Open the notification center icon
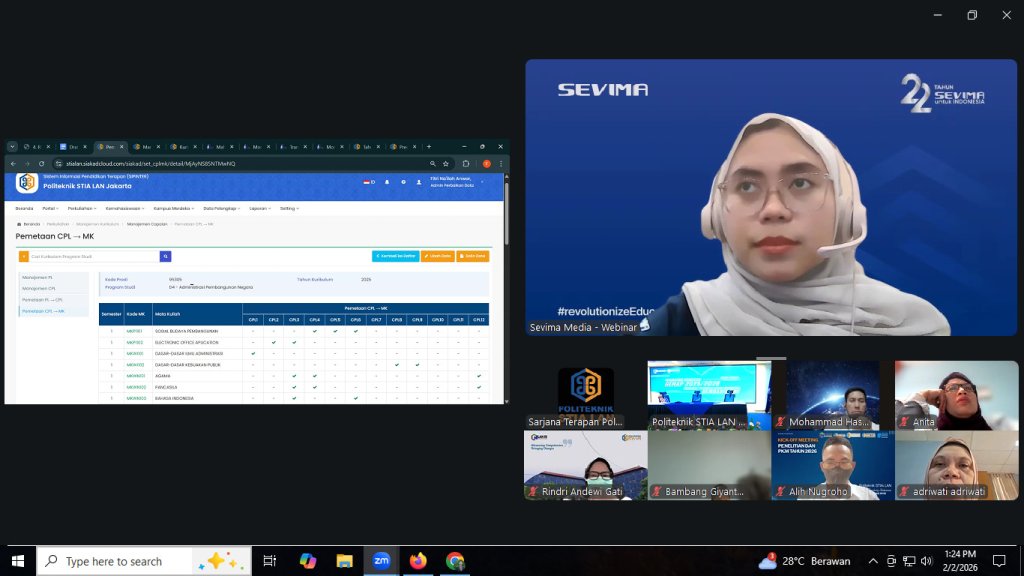 point(998,561)
